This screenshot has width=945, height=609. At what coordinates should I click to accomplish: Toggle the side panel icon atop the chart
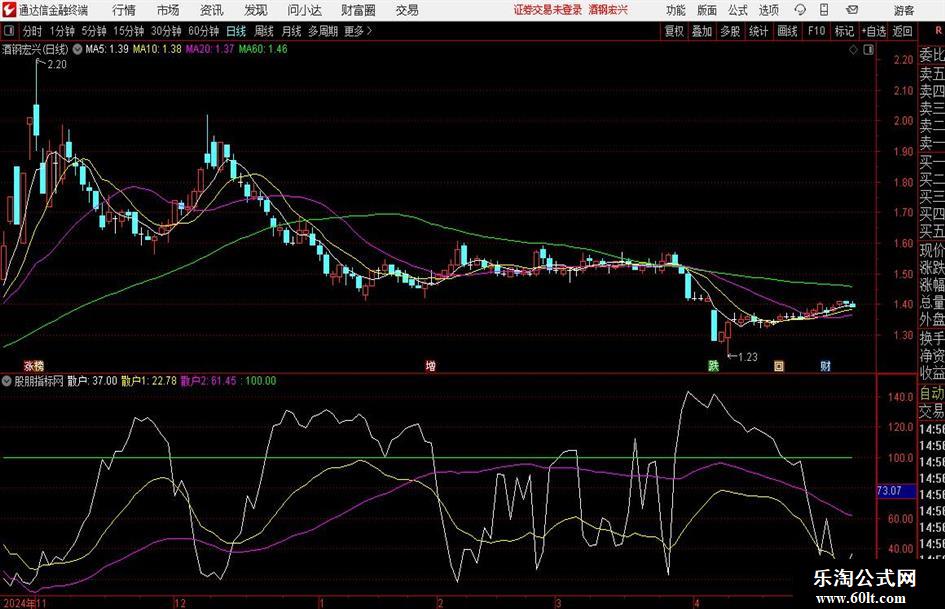[x=868, y=50]
